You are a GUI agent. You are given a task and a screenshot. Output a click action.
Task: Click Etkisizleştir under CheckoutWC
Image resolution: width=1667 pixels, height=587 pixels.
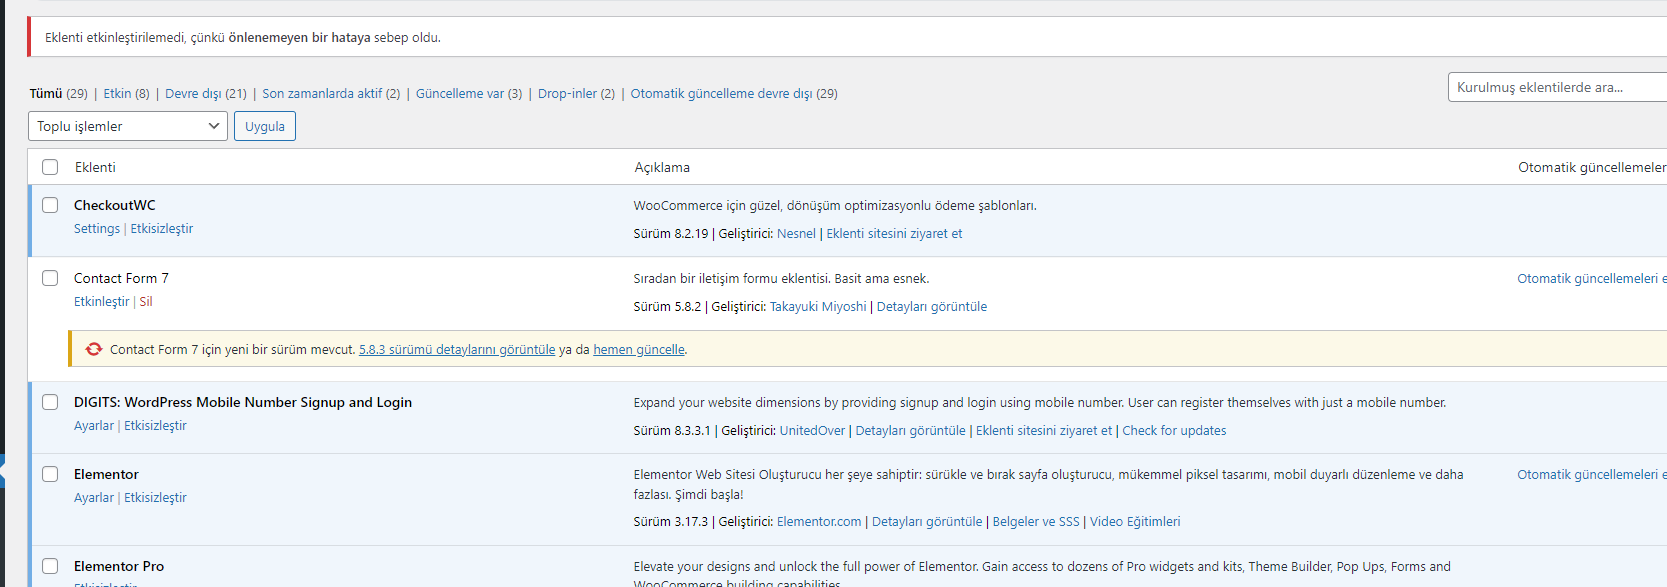point(162,229)
